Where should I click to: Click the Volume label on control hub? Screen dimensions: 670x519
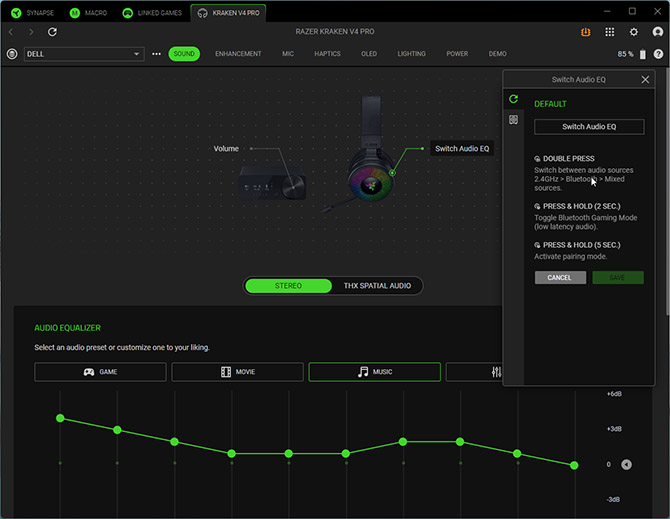226,149
